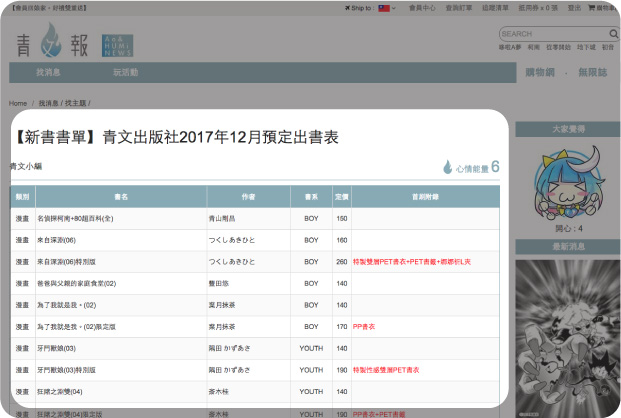Screen dimensions: 621x418
Task: Click the 柯南 hot keyword
Action: 533,47
